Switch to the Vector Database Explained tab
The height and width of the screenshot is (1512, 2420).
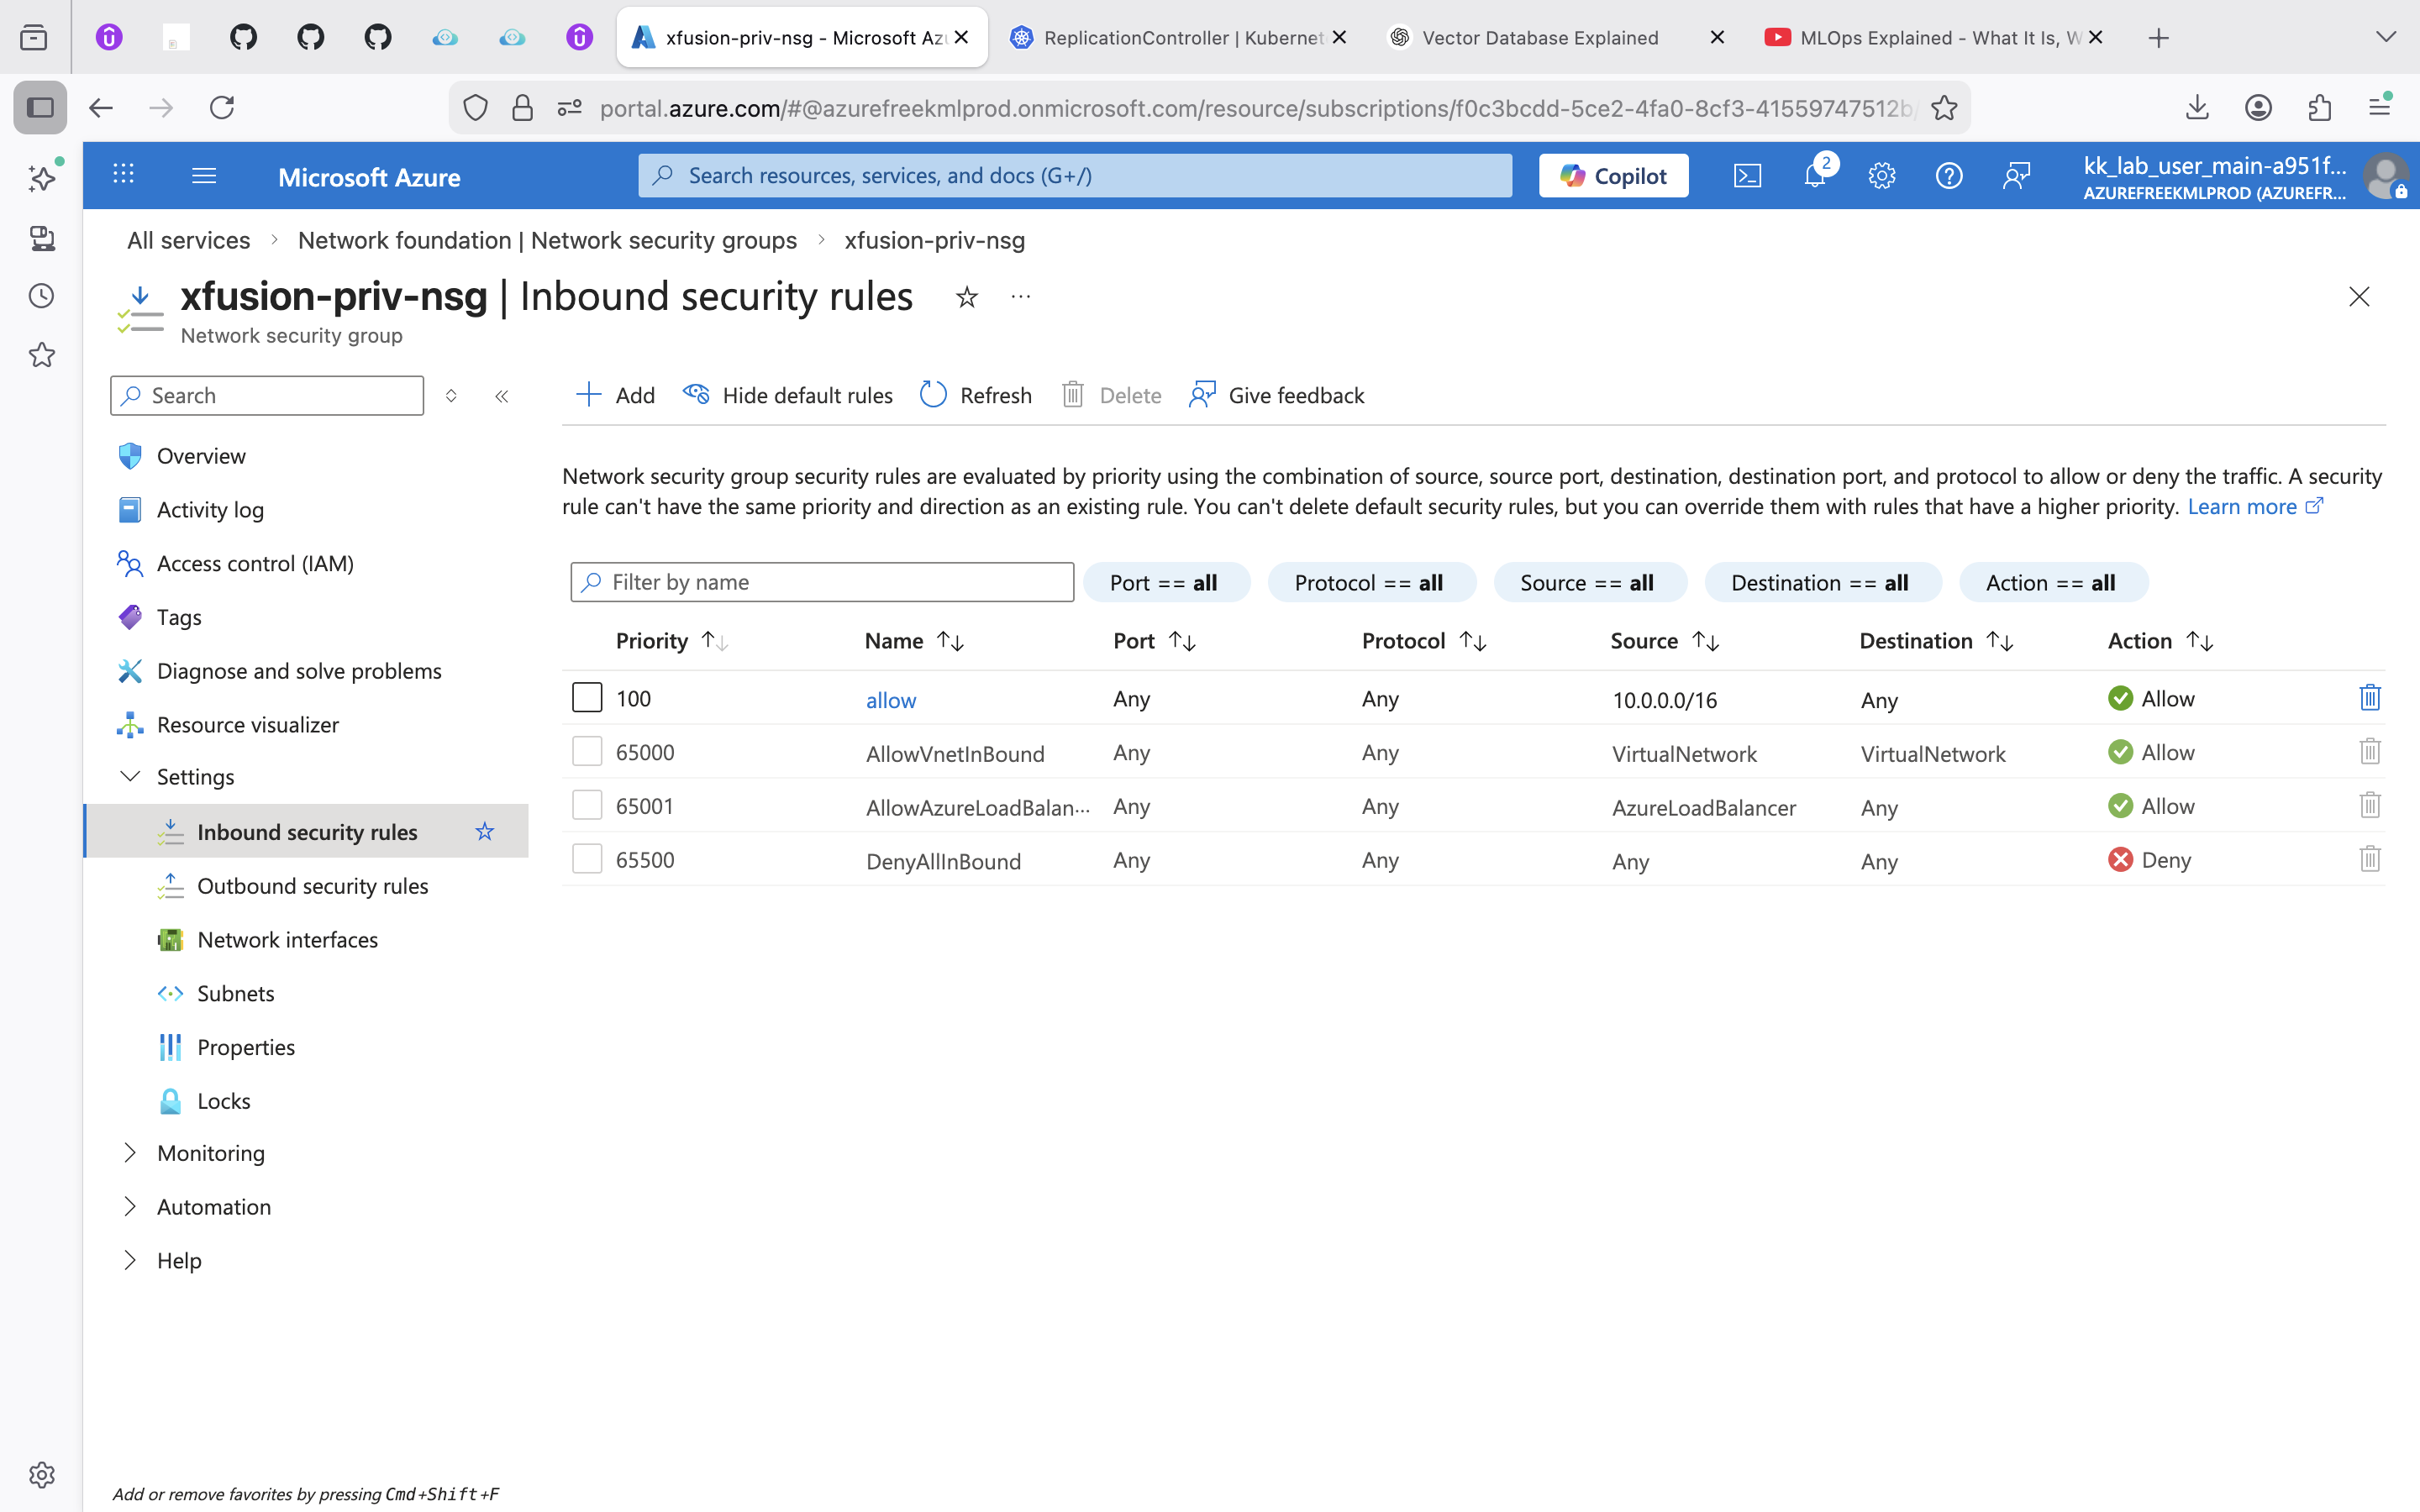1539,38
